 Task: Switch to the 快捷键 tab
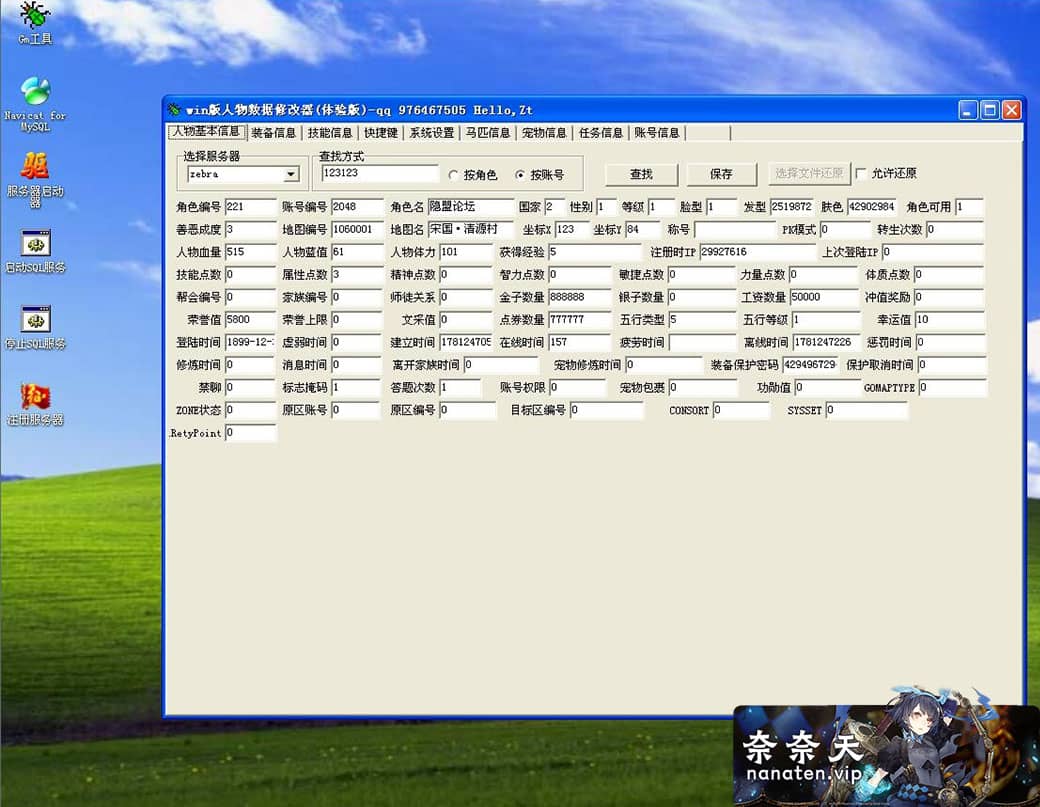pos(381,133)
